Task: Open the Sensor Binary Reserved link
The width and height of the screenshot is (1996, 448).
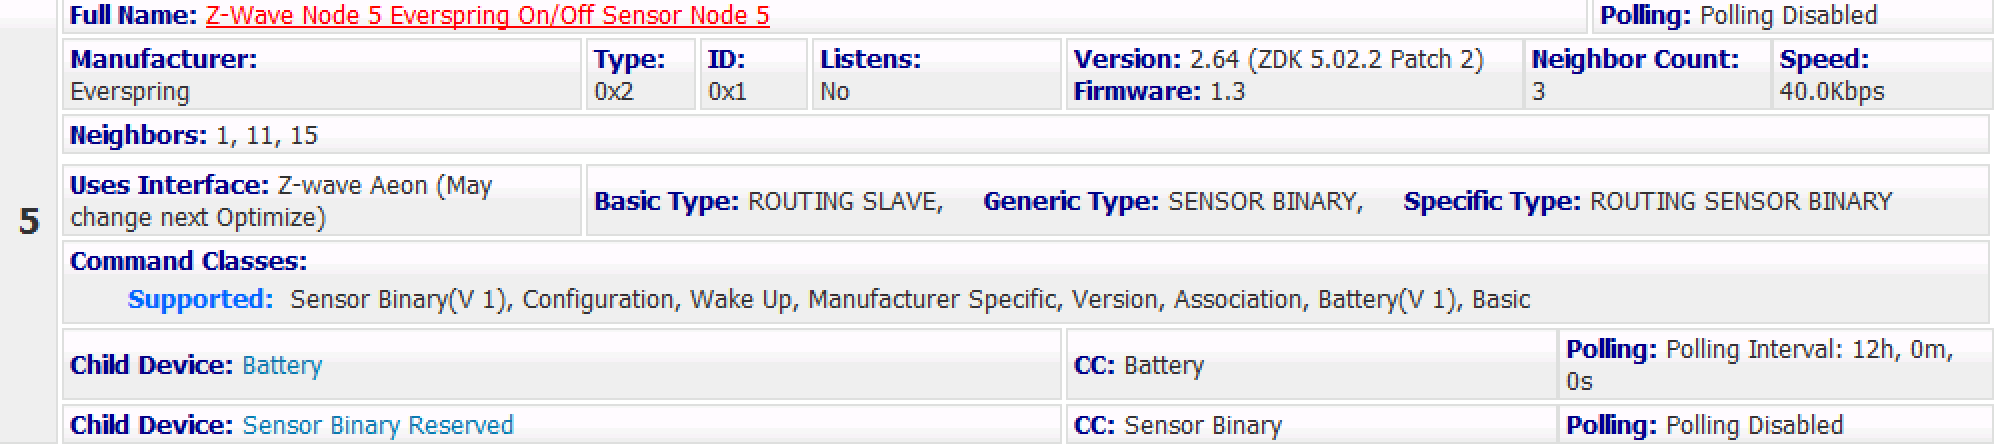Action: coord(378,425)
